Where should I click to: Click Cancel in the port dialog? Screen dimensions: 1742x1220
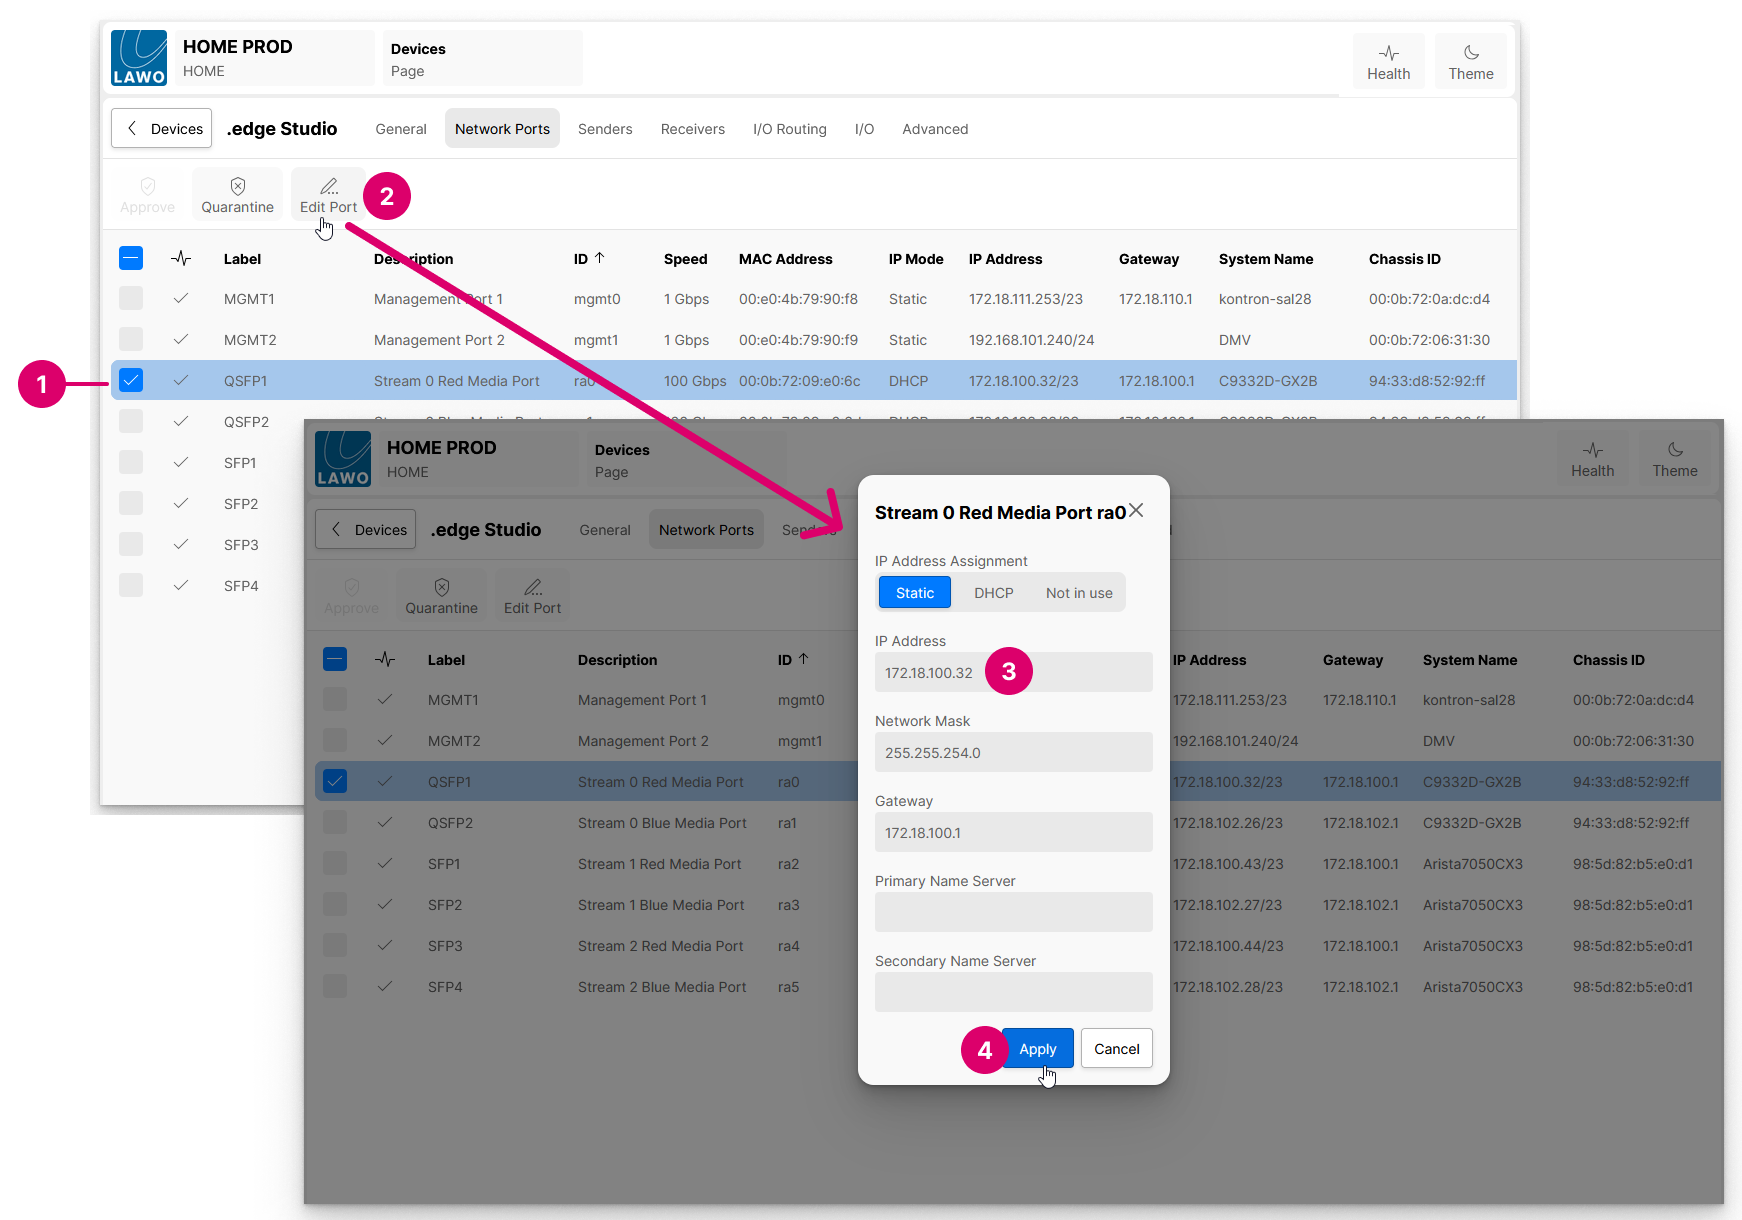[1116, 1049]
